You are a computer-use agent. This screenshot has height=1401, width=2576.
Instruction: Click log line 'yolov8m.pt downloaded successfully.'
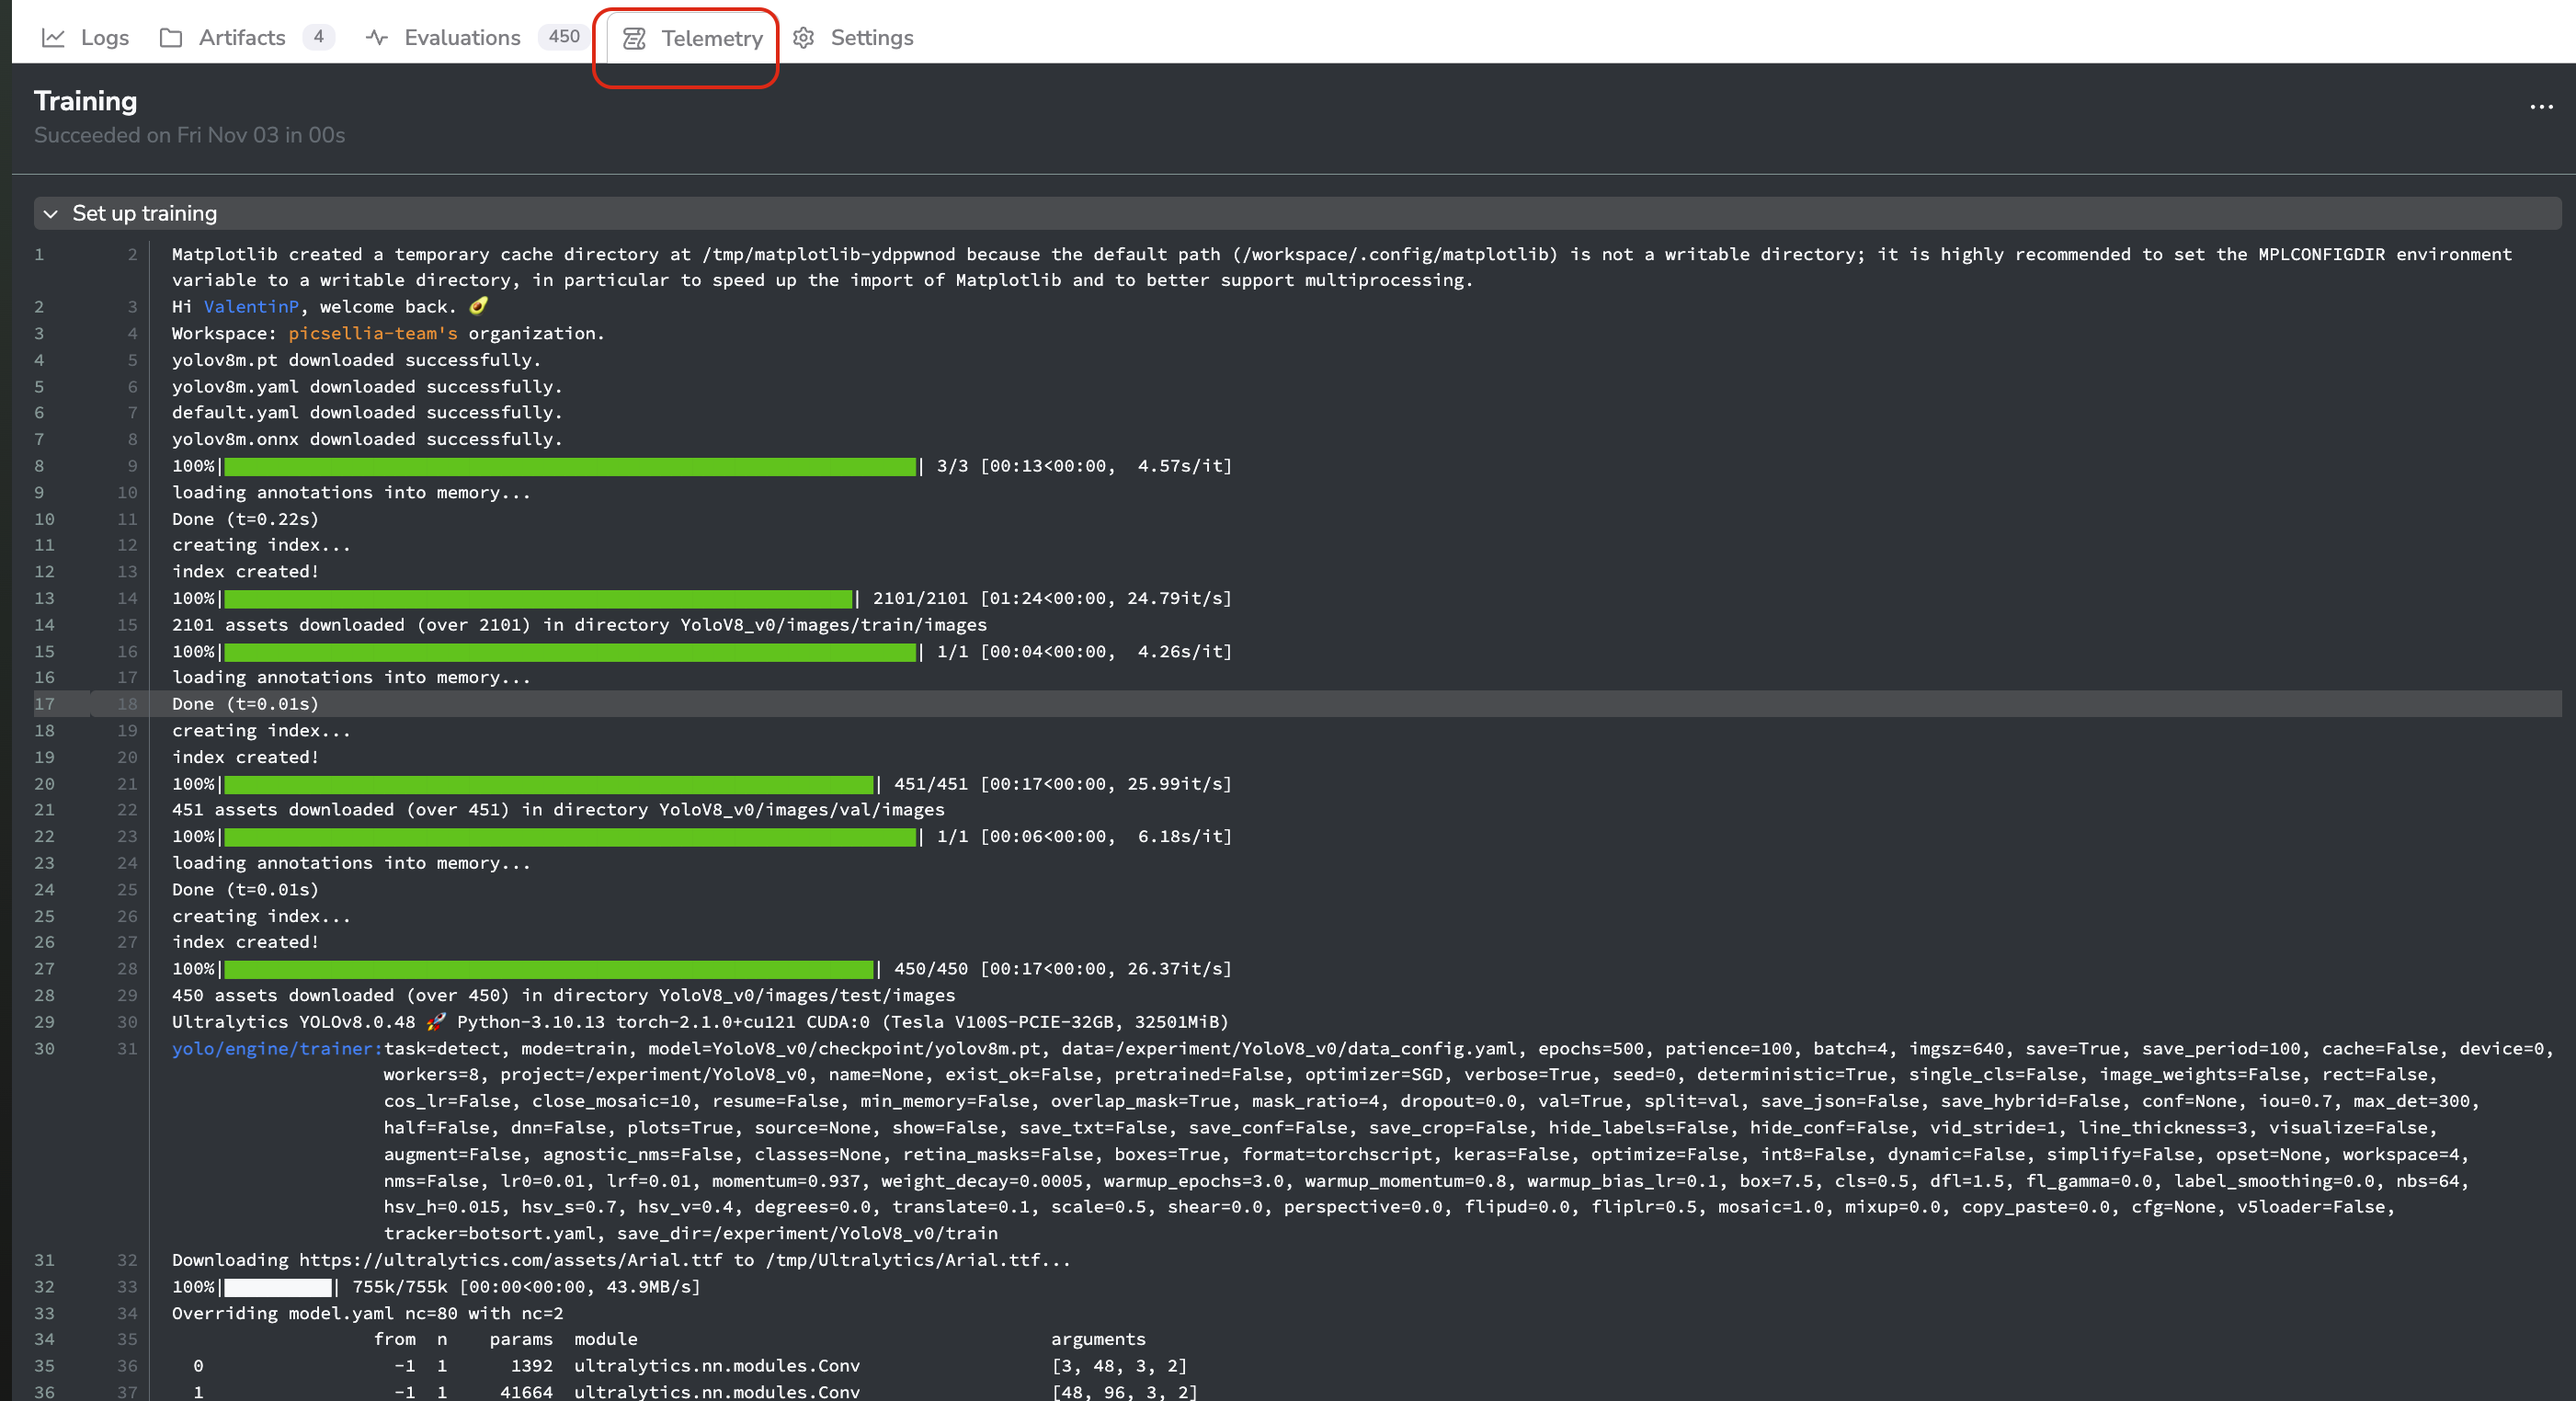tap(356, 360)
